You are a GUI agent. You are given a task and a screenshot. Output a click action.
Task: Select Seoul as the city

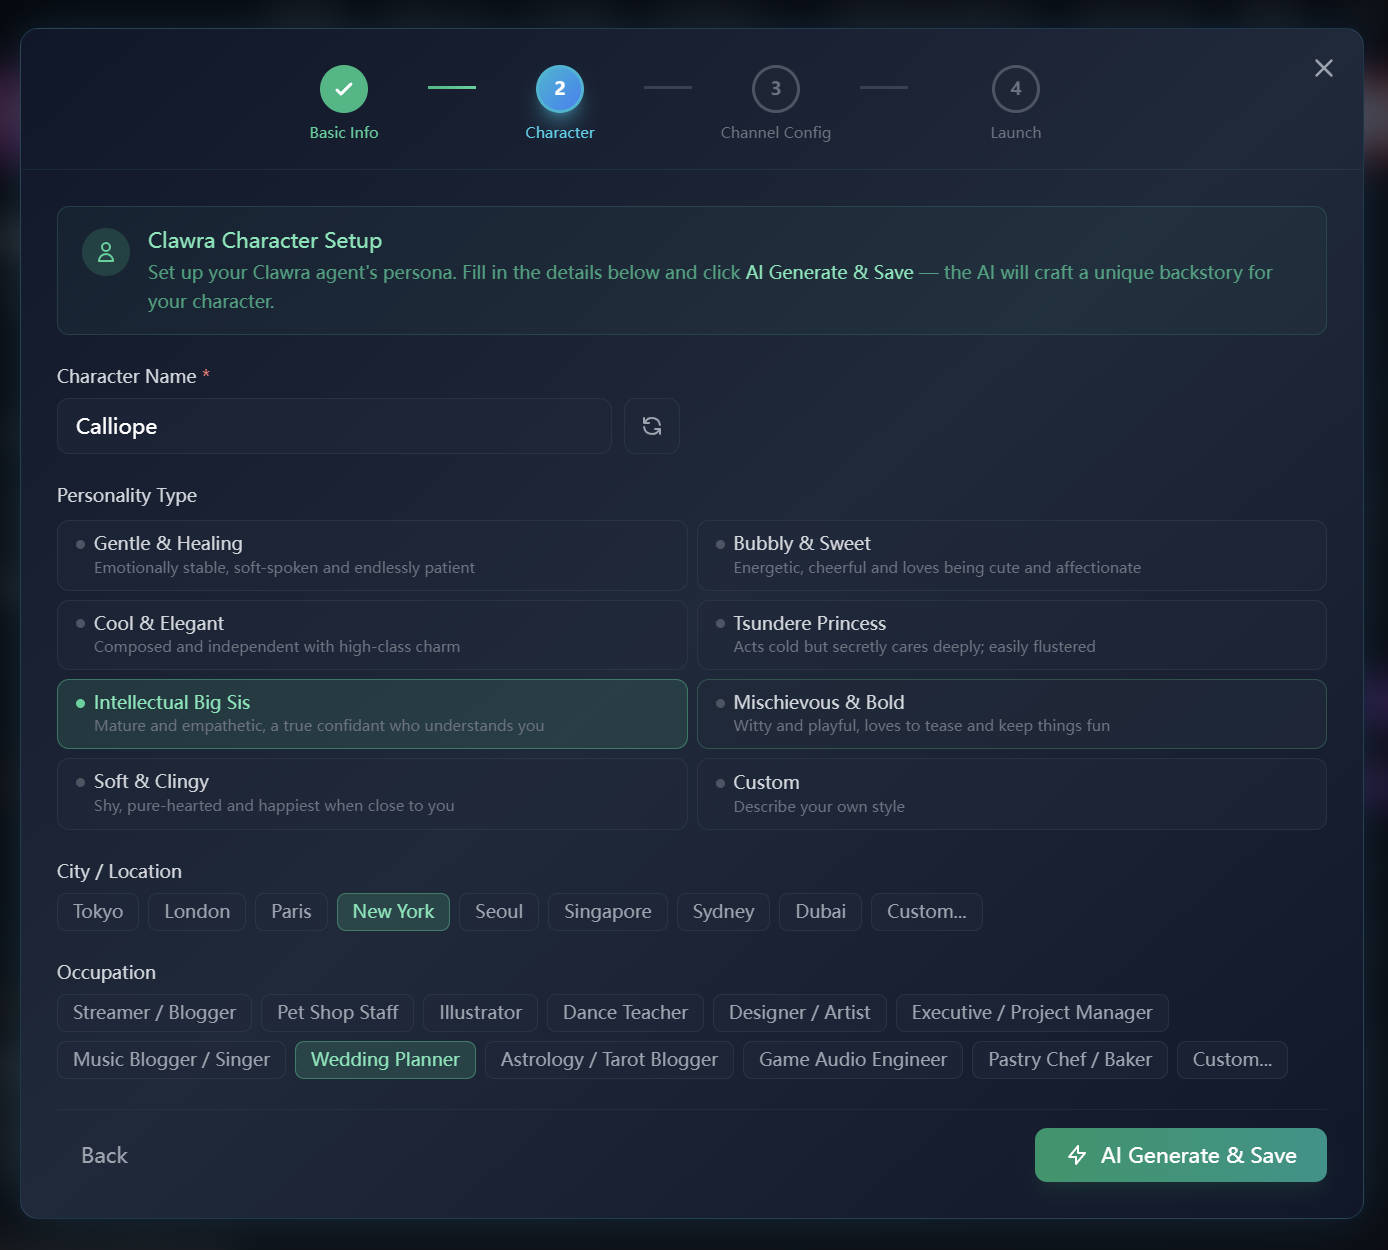[498, 911]
